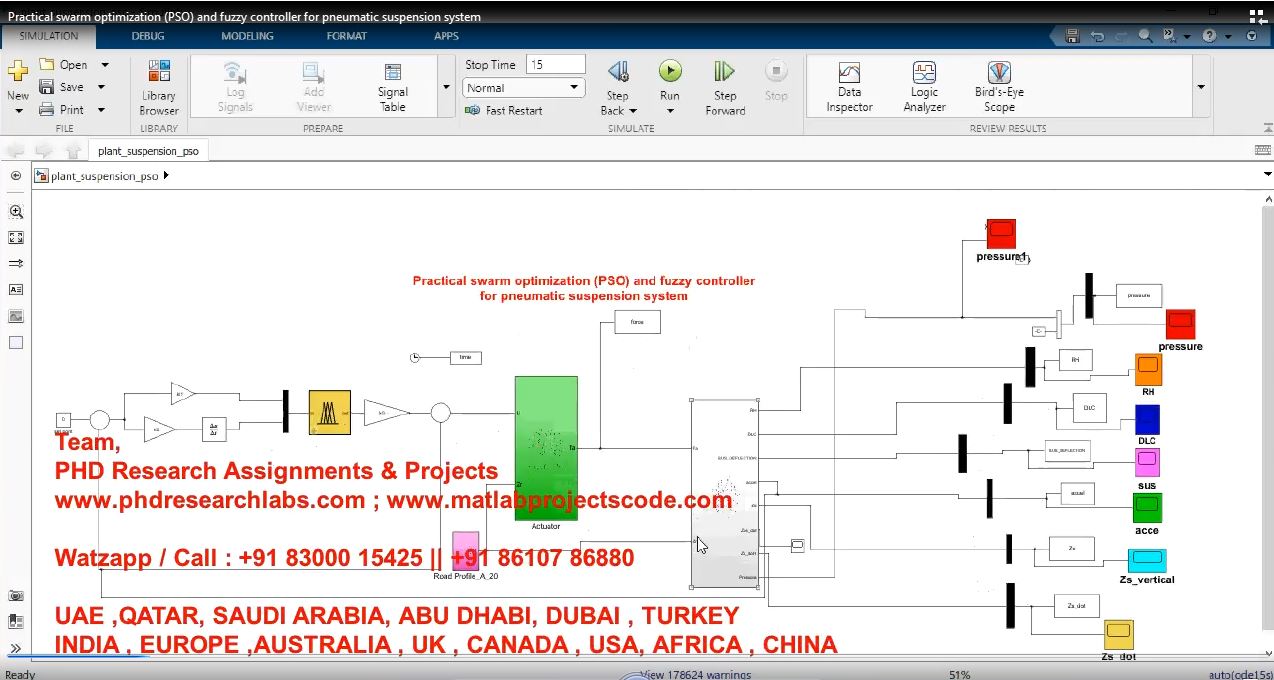The image size is (1274, 680).
Task: Expand the Save options dropdown arrow
Action: [102, 87]
